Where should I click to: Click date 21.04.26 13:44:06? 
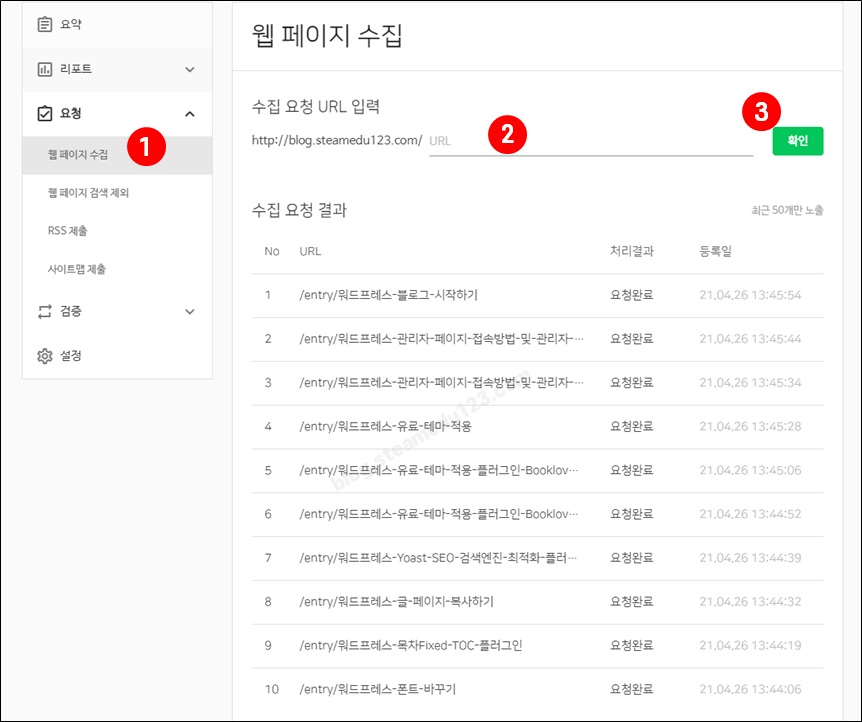click(750, 689)
